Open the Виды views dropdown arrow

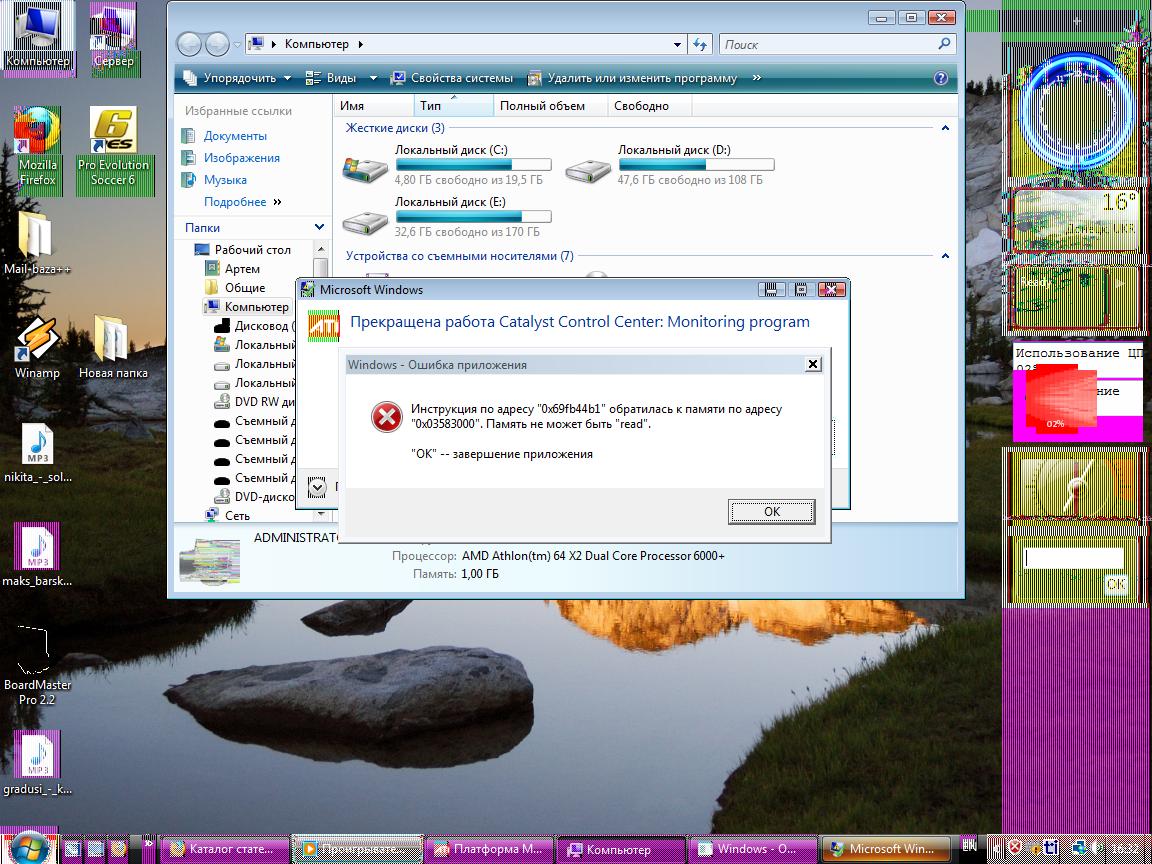[373, 78]
